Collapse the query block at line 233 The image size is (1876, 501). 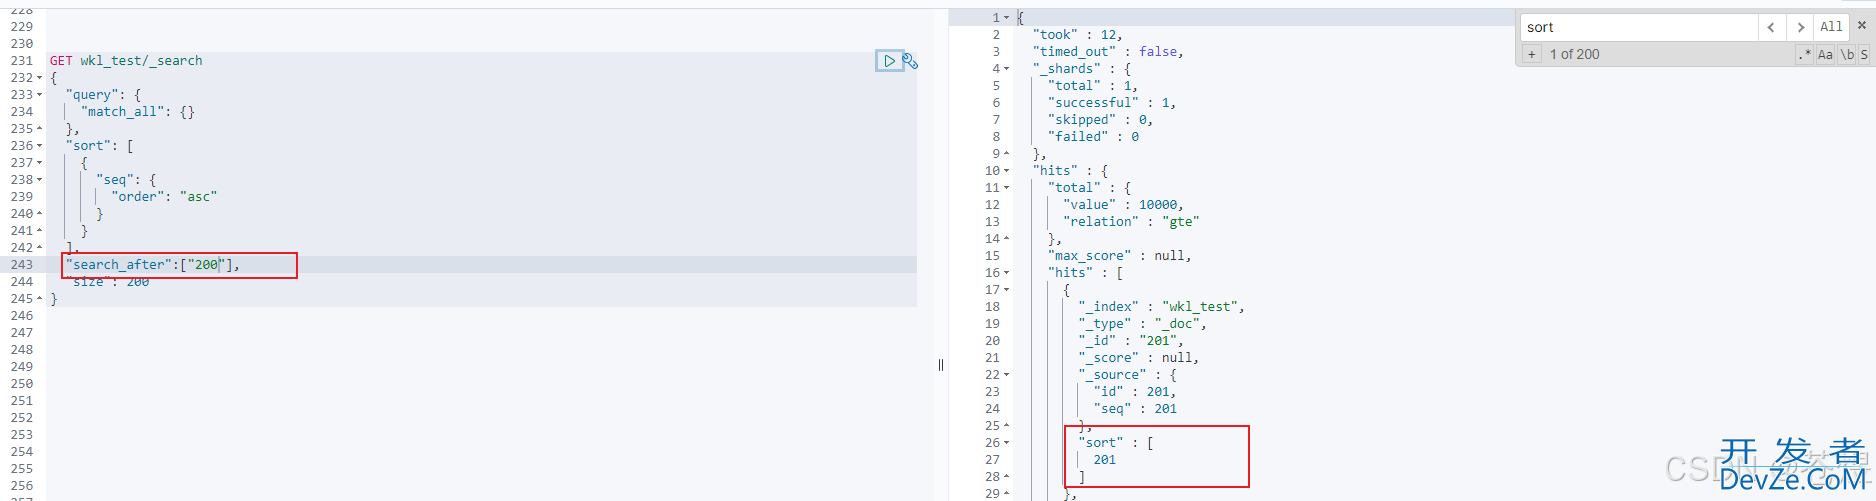pos(39,95)
